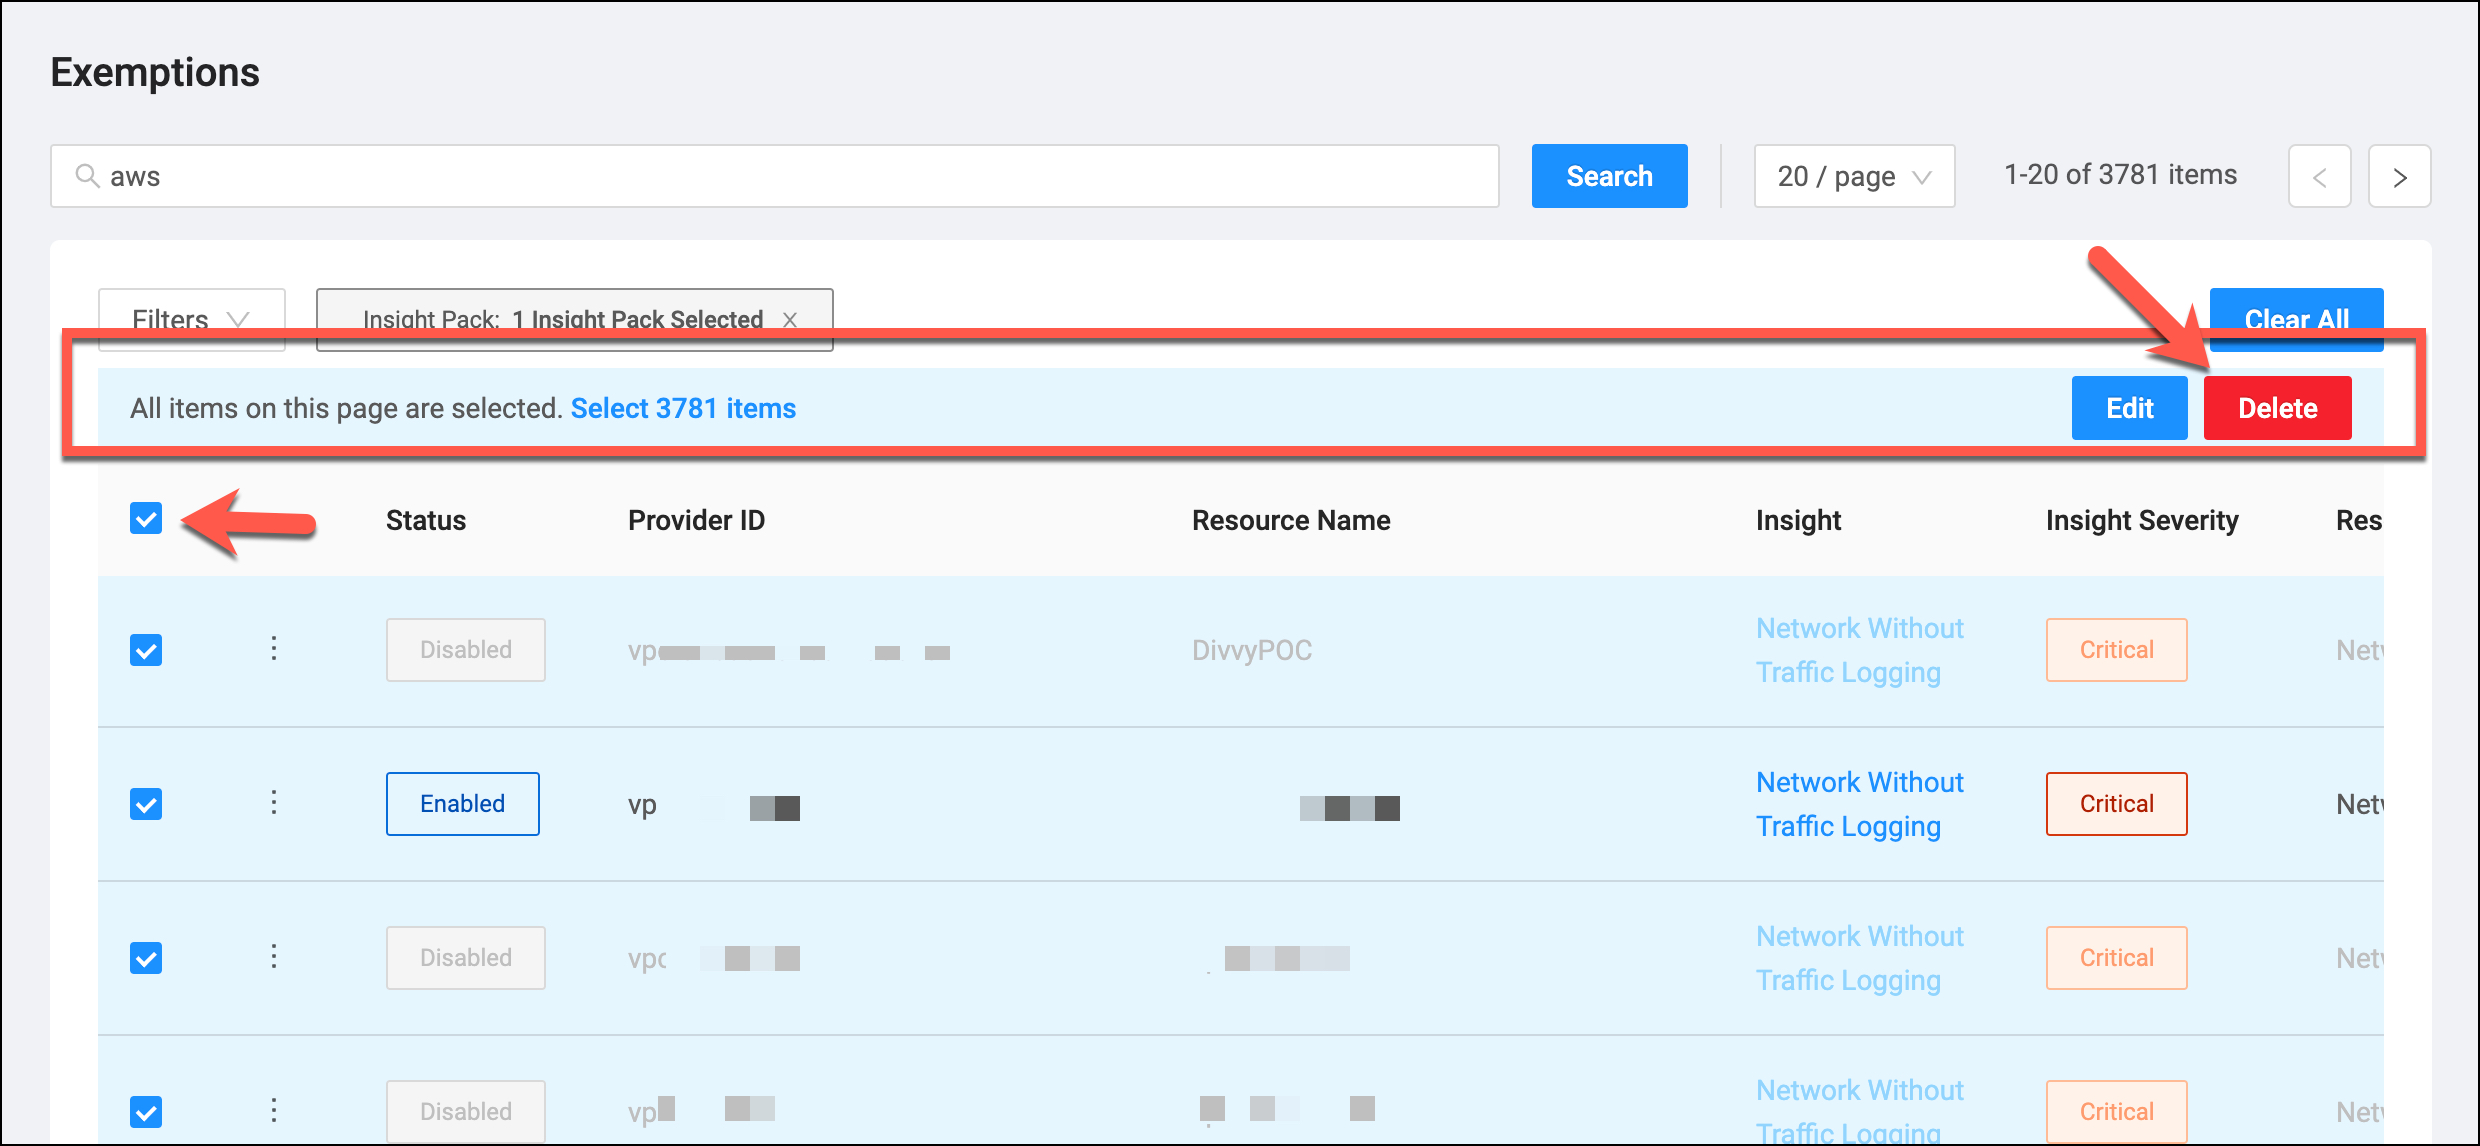Click the Provider ID column header
The width and height of the screenshot is (2480, 1146).
point(696,520)
